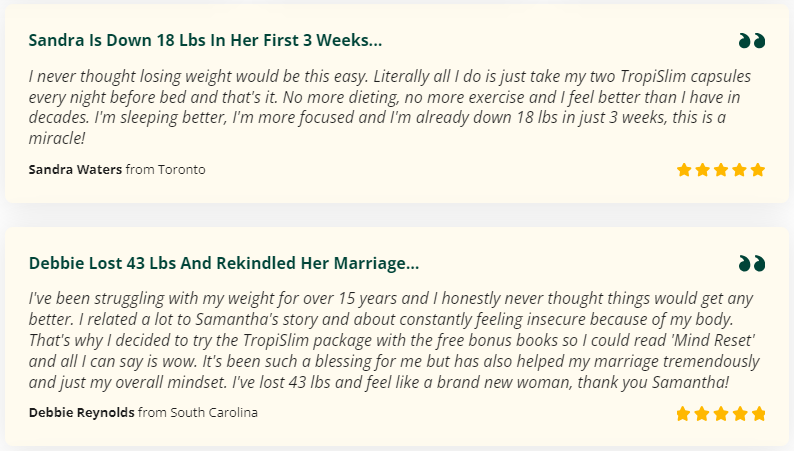The image size is (794, 451).
Task: Click 'from South Carolina' location text
Action: (198, 413)
